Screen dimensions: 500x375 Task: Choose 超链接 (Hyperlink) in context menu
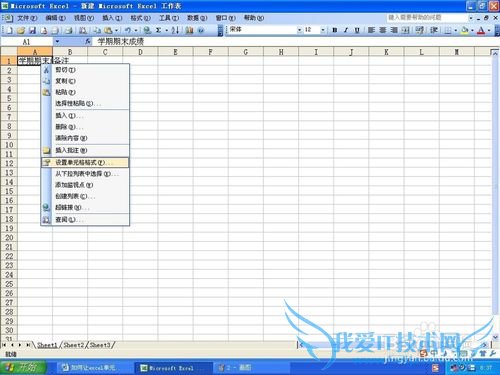click(x=85, y=208)
